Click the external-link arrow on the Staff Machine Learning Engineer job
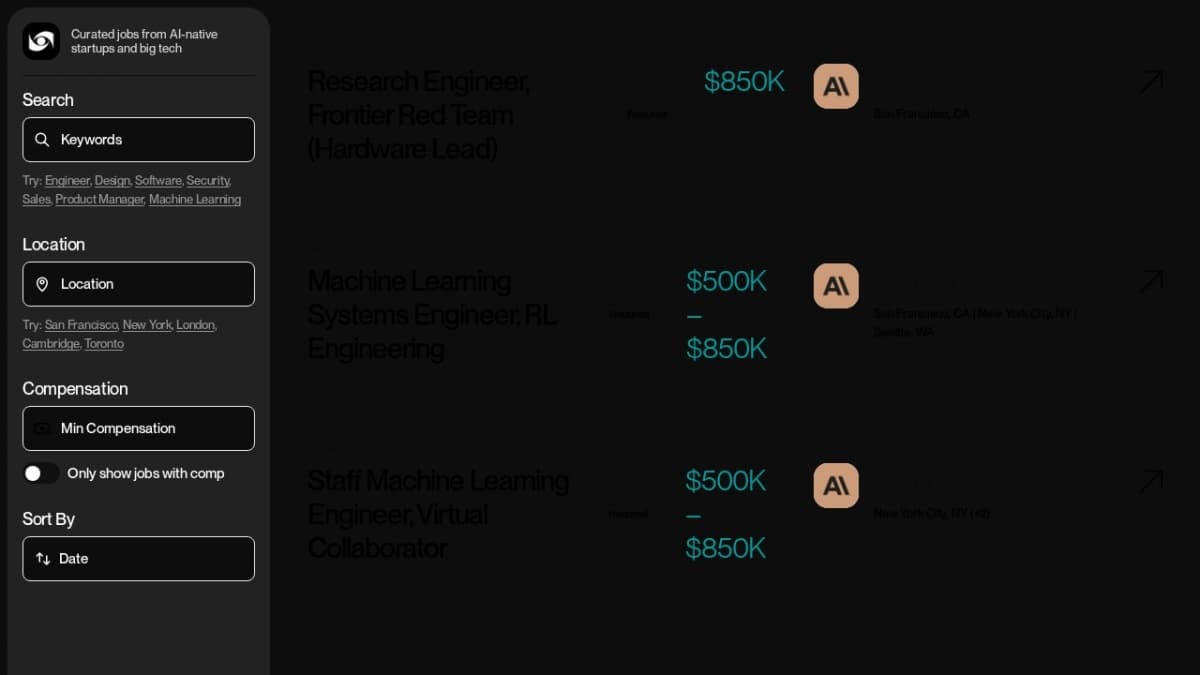 click(1151, 481)
